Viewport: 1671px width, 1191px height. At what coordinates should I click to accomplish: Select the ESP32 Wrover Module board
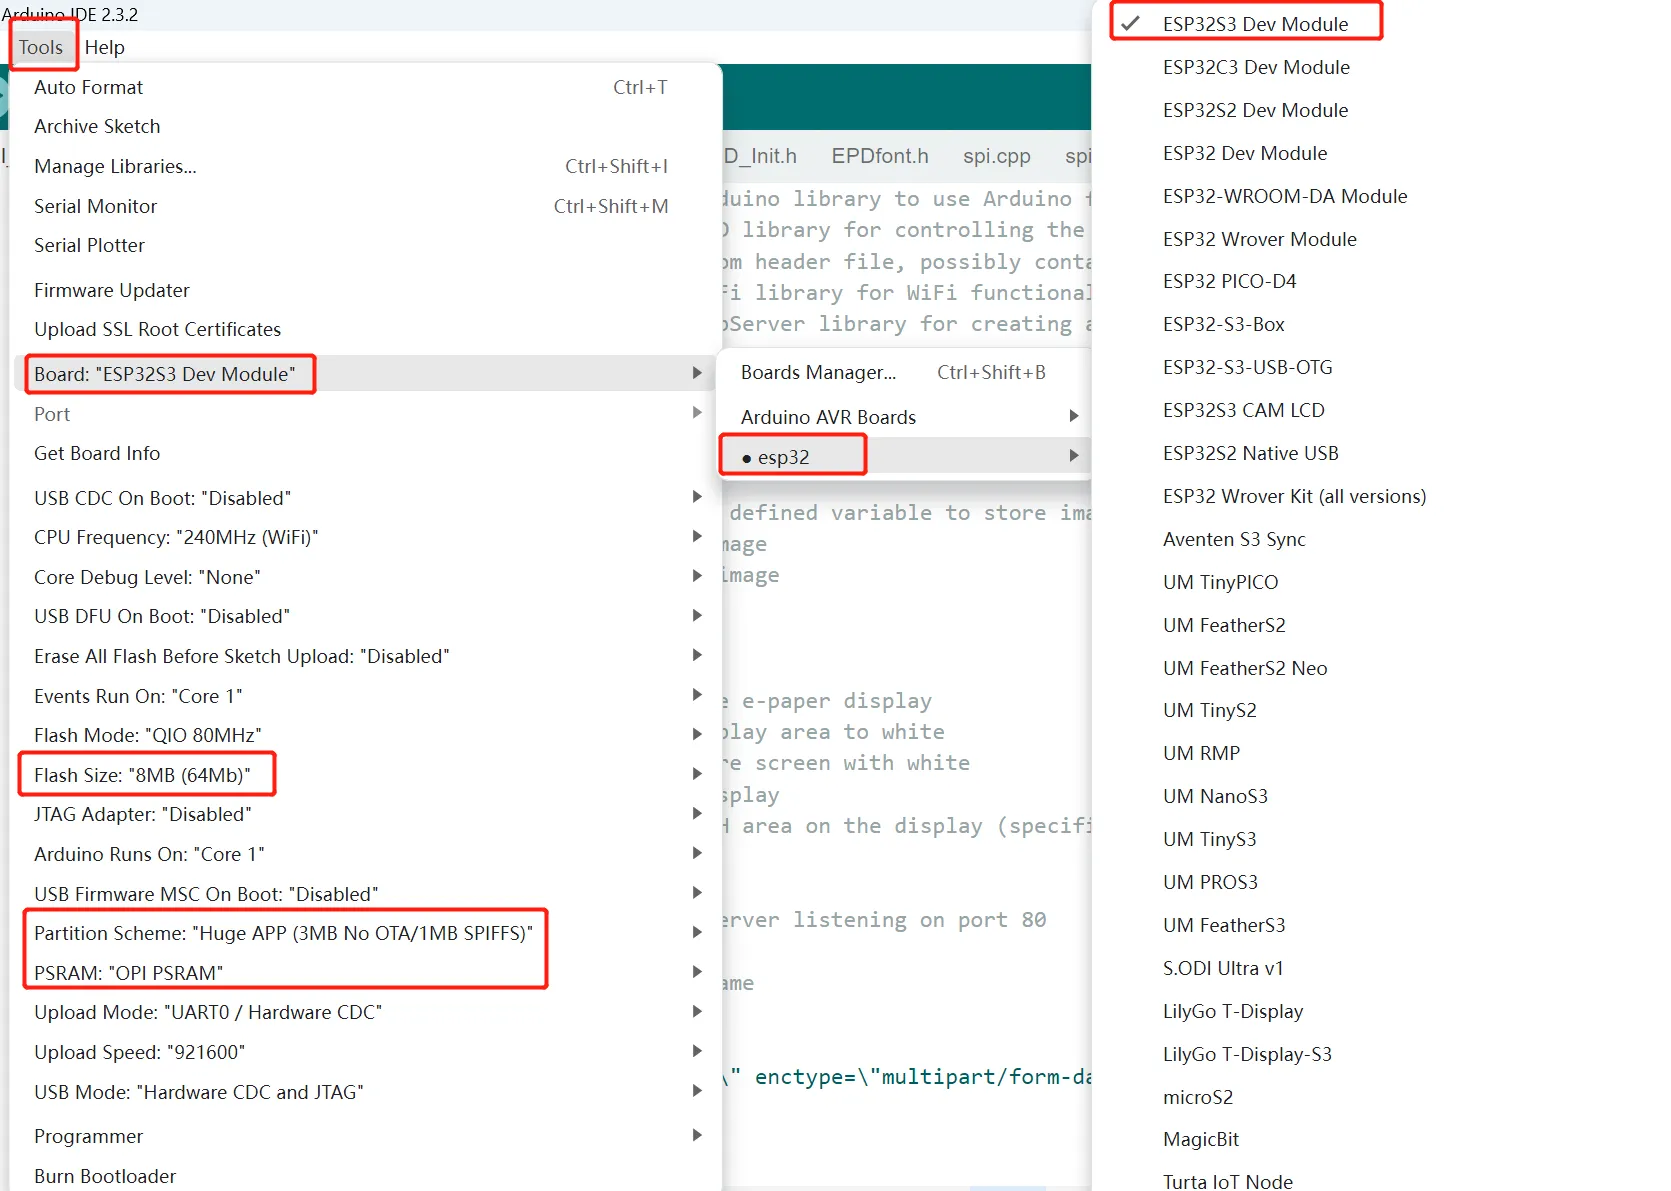click(1259, 239)
